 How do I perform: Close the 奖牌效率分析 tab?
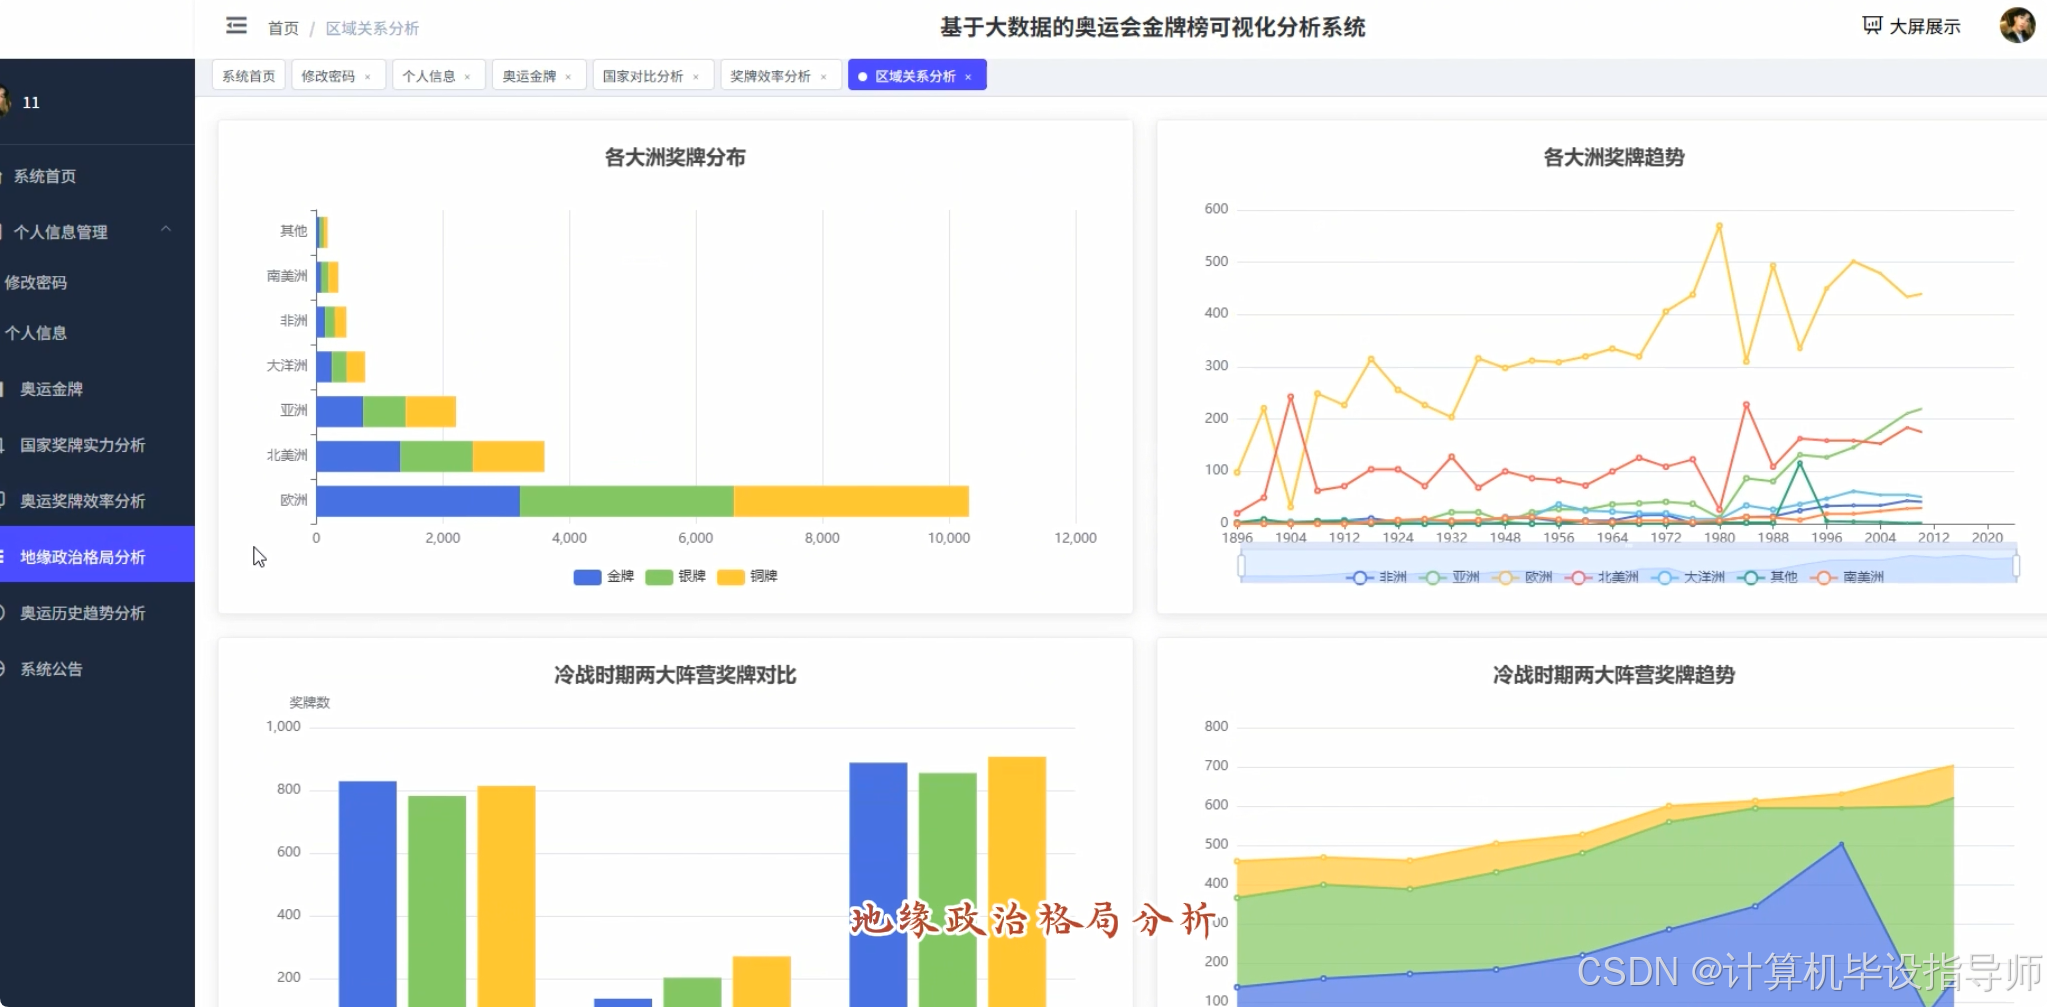point(824,77)
